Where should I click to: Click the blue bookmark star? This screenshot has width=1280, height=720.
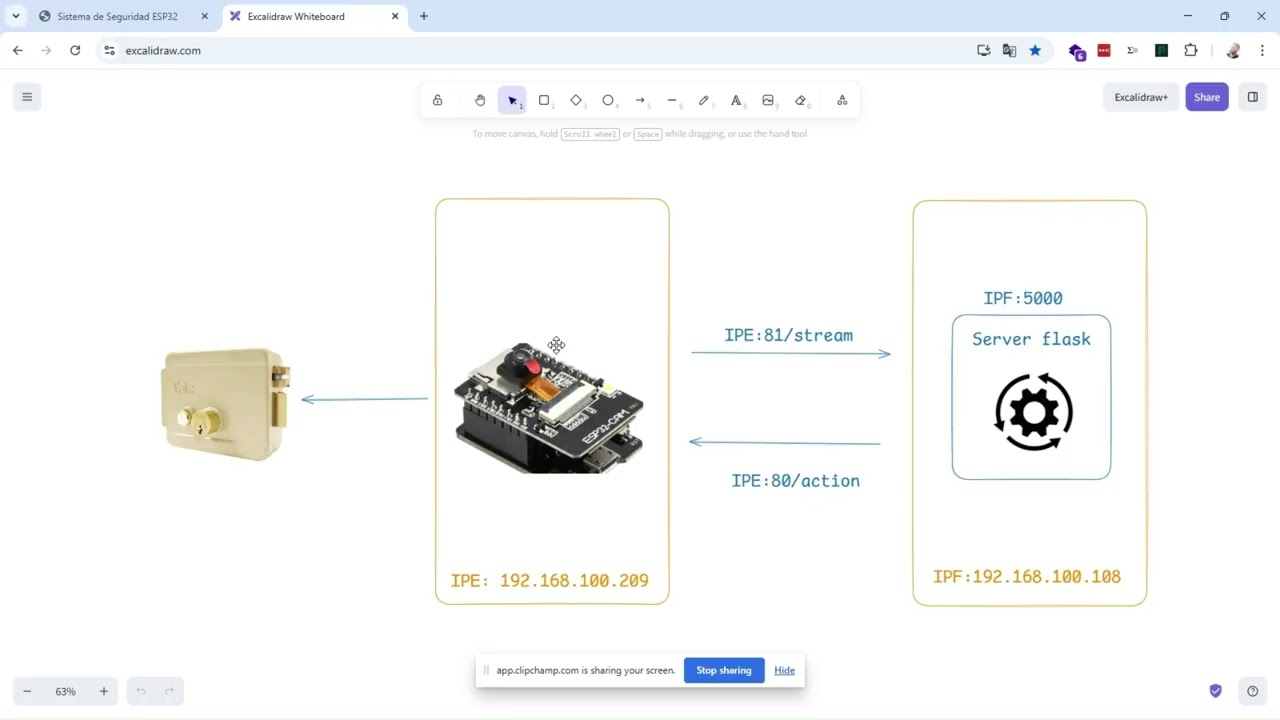point(1035,50)
